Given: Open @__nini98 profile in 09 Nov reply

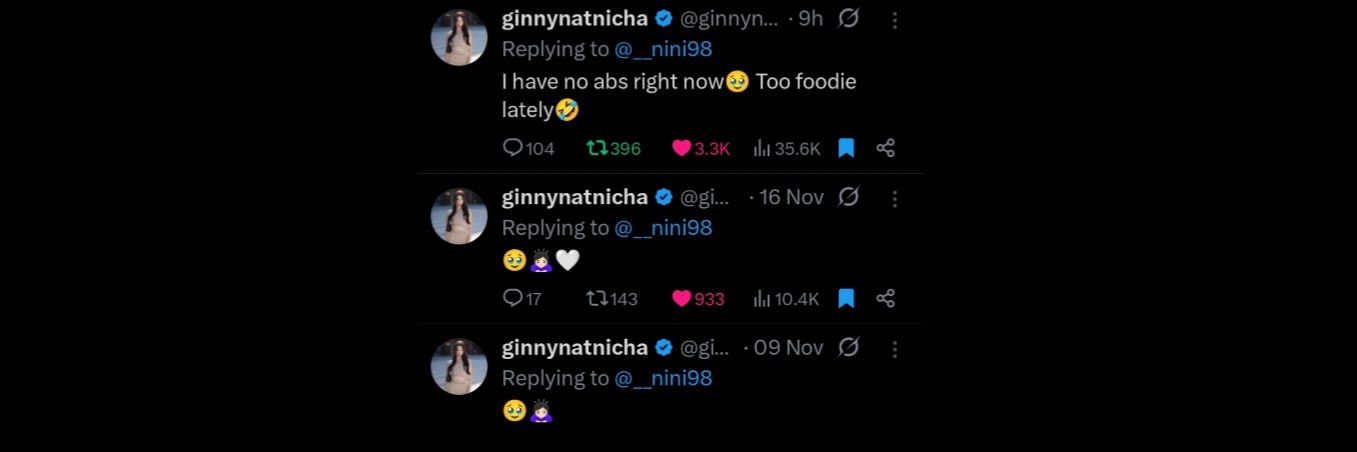Looking at the screenshot, I should point(663,378).
